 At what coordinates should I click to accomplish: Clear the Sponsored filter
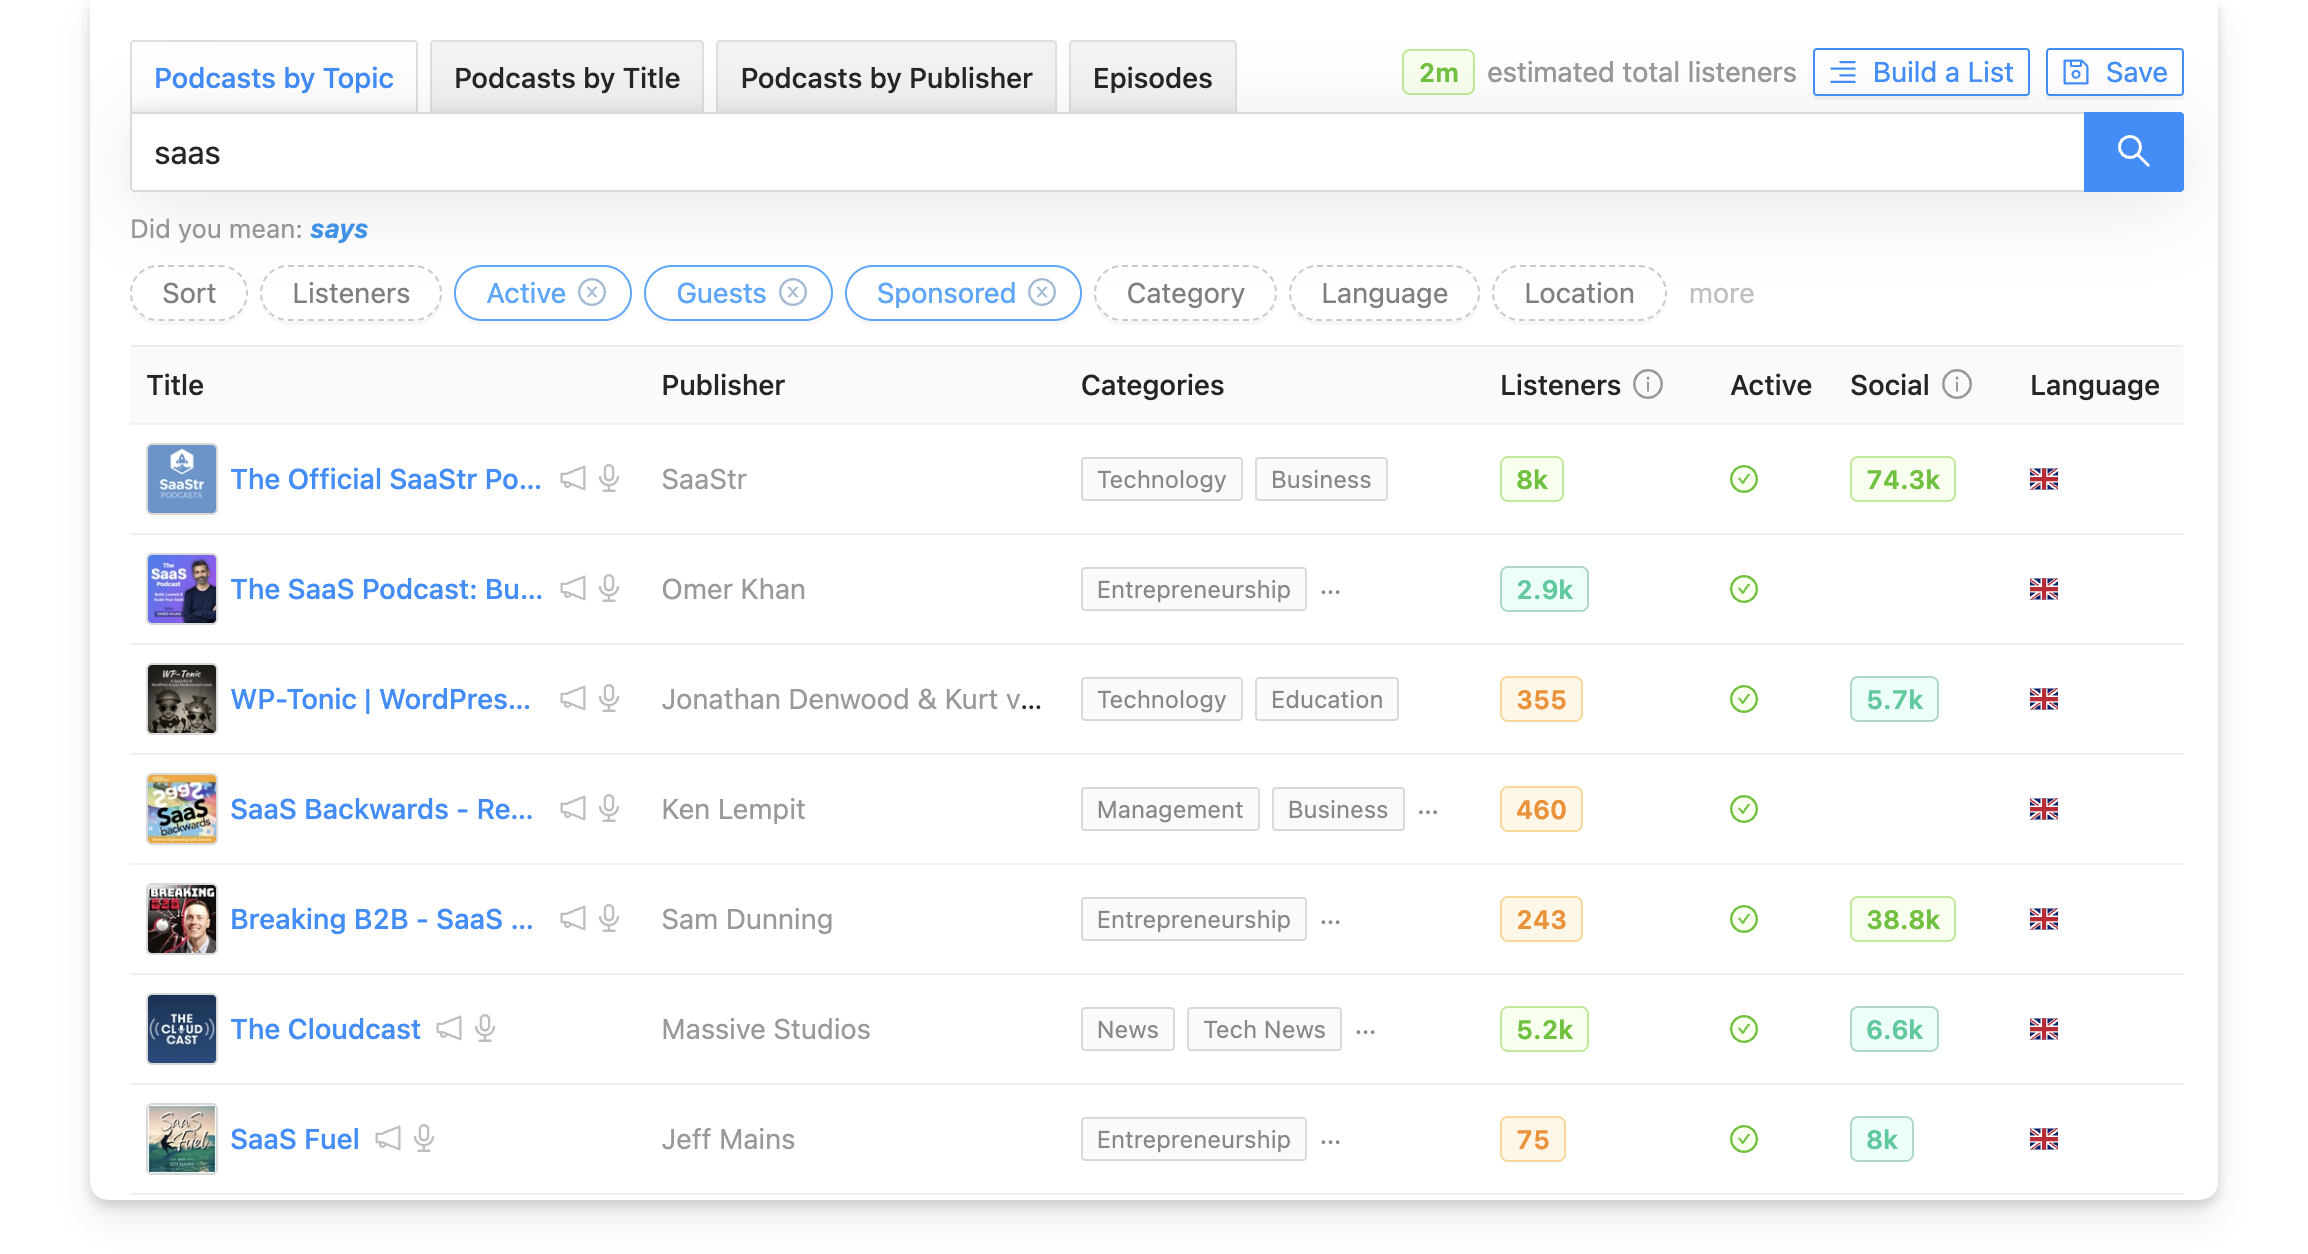coord(1042,293)
